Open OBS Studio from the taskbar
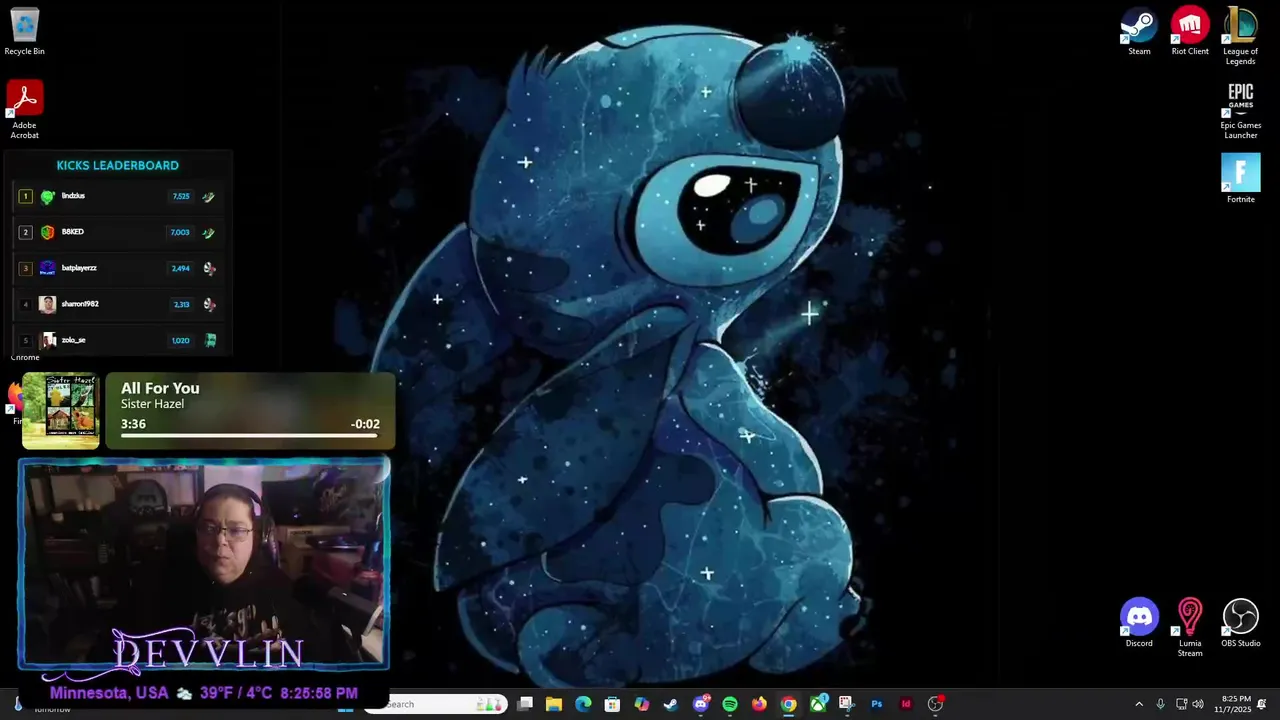 tap(936, 704)
